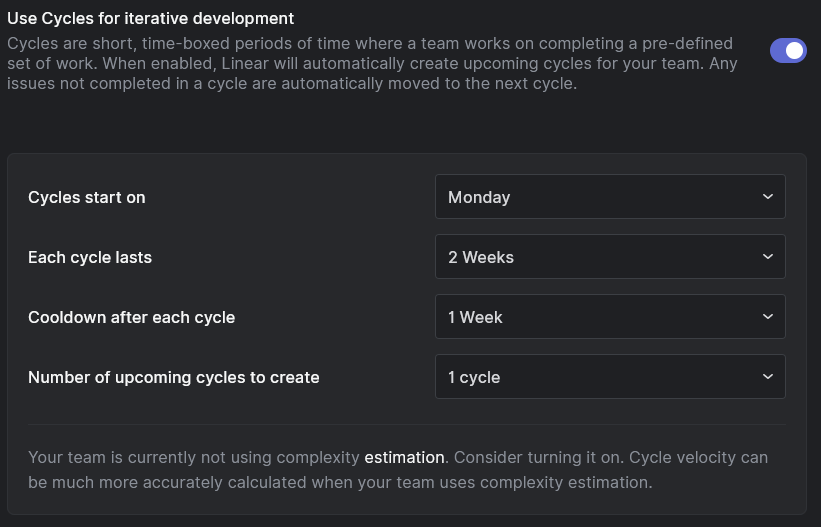Viewport: 821px width, 527px height.
Task: Follow the highlighted estimation link
Action: 404,457
